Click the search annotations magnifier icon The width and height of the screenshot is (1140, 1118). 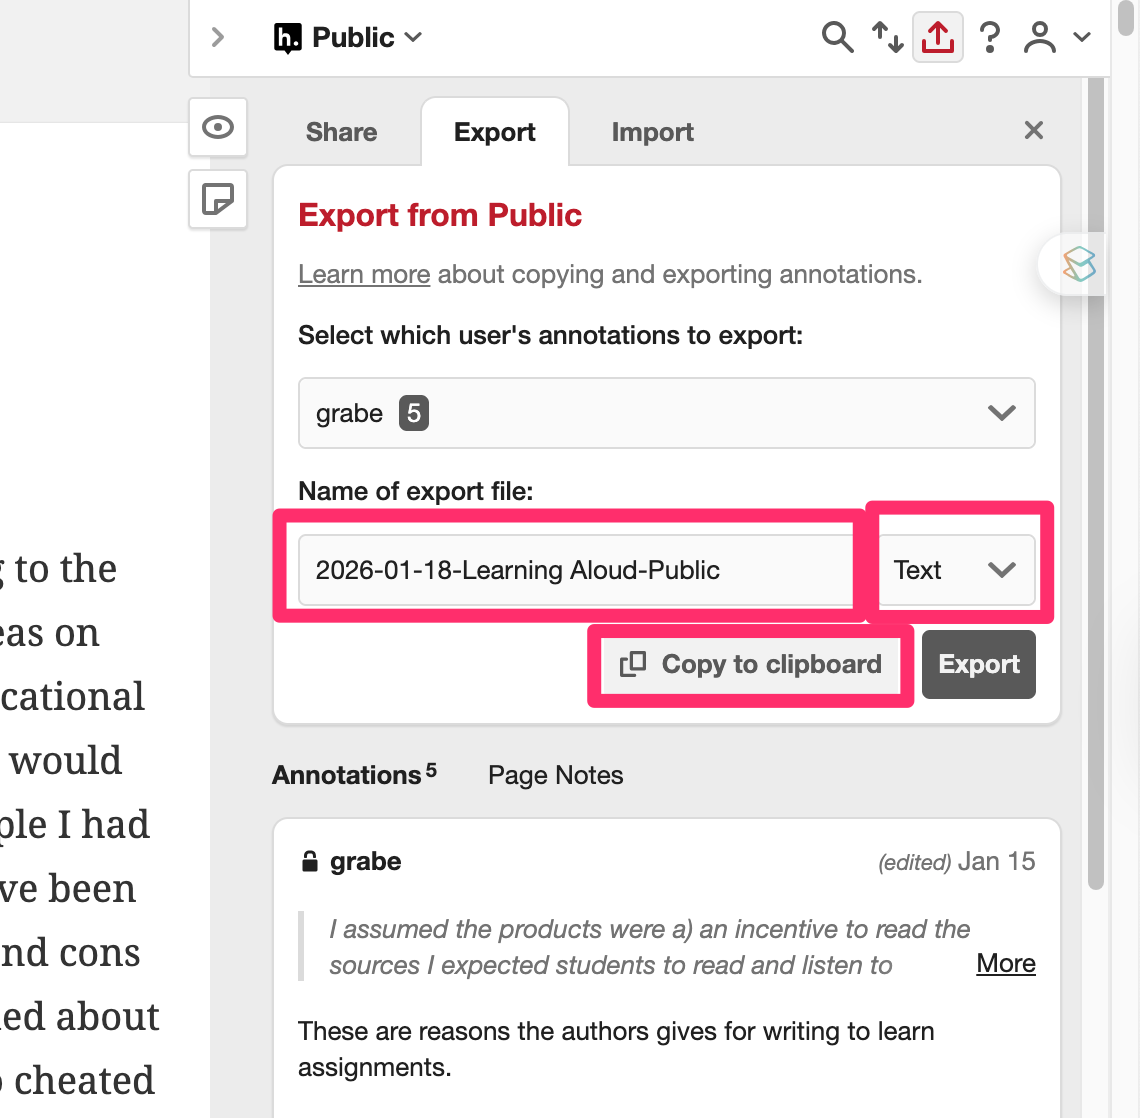tap(837, 38)
